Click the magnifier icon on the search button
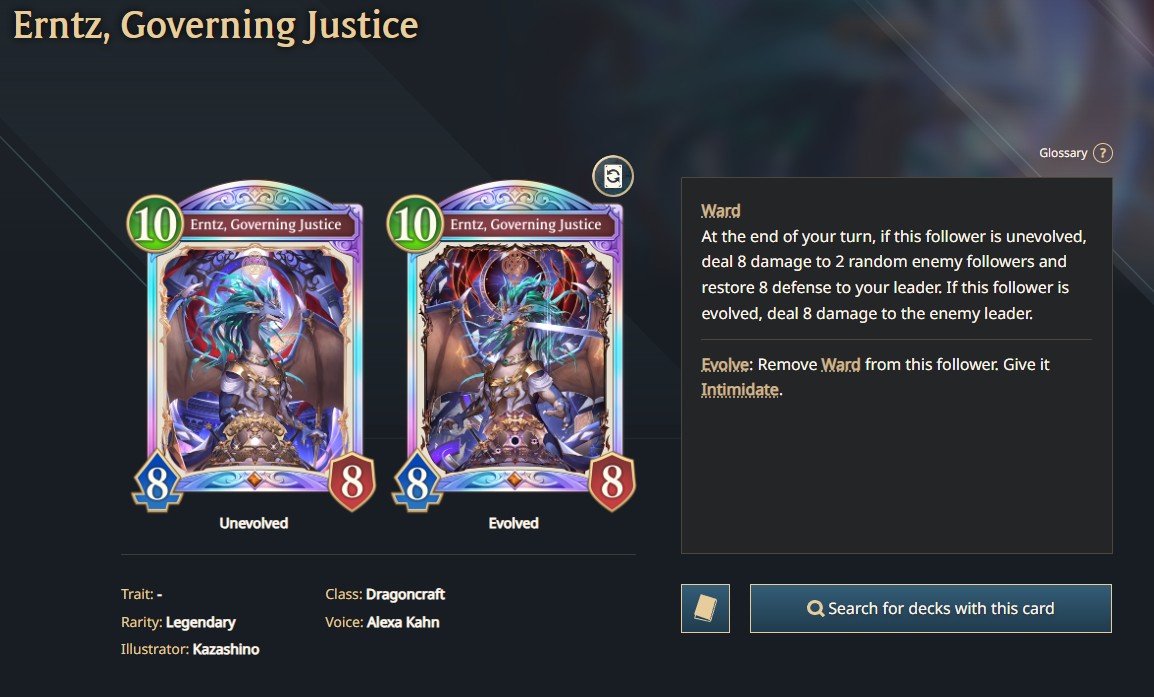 pyautogui.click(x=815, y=609)
